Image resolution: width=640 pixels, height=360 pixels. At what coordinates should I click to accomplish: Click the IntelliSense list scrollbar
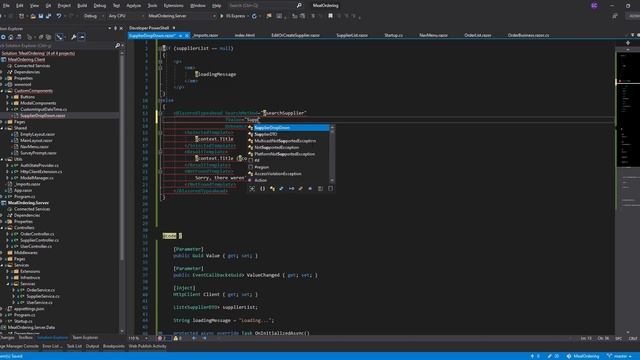coord(332,154)
